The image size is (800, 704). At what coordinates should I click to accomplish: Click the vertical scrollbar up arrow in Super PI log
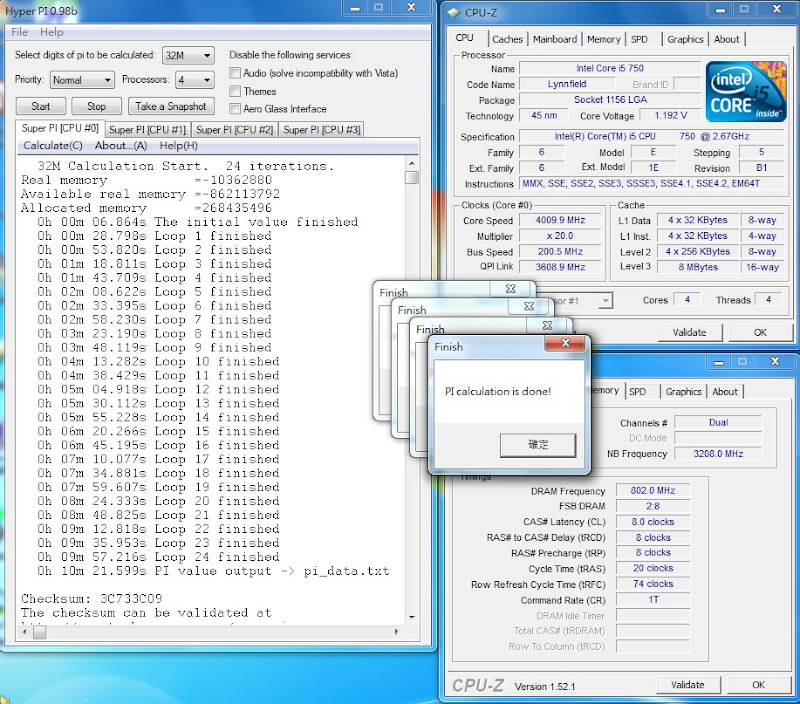point(412,163)
